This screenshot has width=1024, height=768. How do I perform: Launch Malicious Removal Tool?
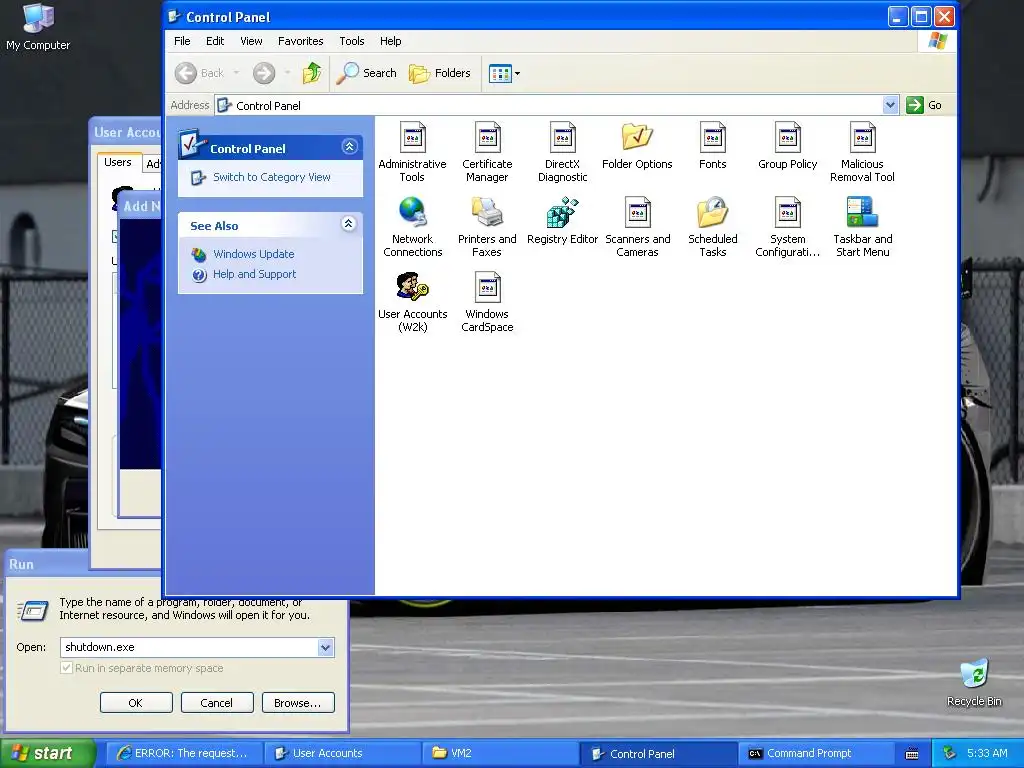[862, 152]
